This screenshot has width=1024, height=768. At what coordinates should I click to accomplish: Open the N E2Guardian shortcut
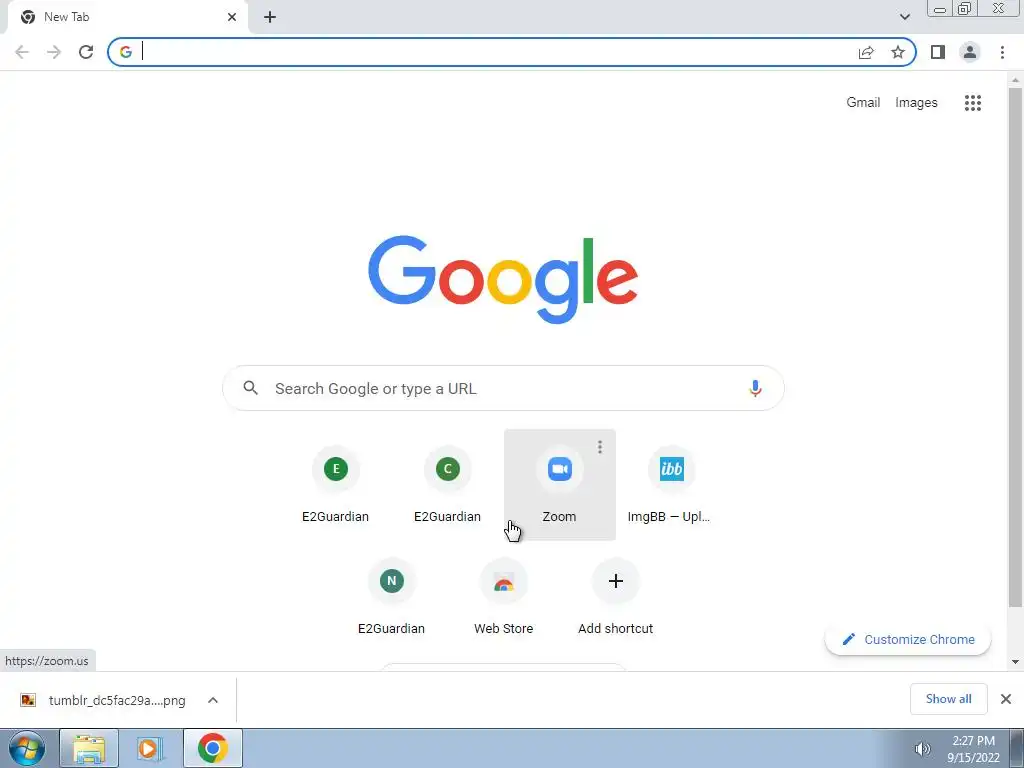pyautogui.click(x=392, y=597)
